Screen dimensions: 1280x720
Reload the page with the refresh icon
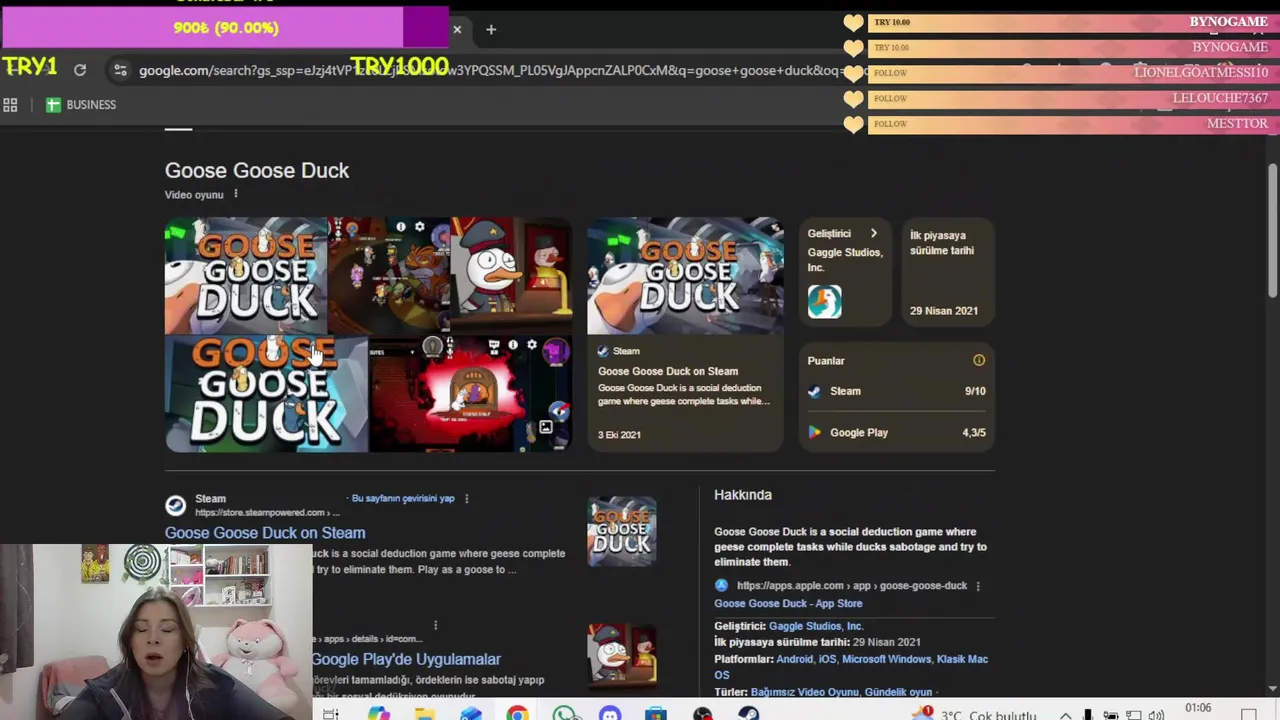pyautogui.click(x=80, y=70)
